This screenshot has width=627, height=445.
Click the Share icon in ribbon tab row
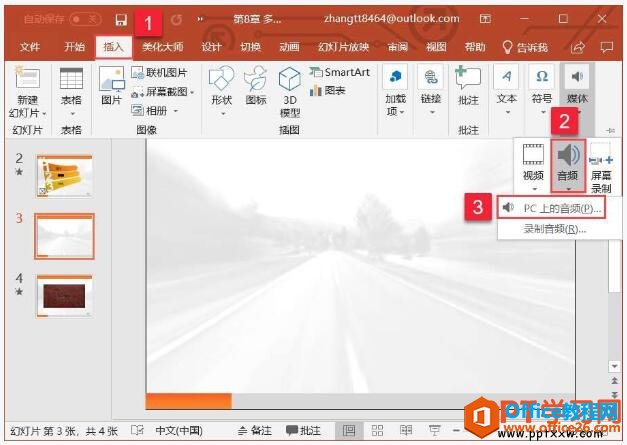point(577,48)
